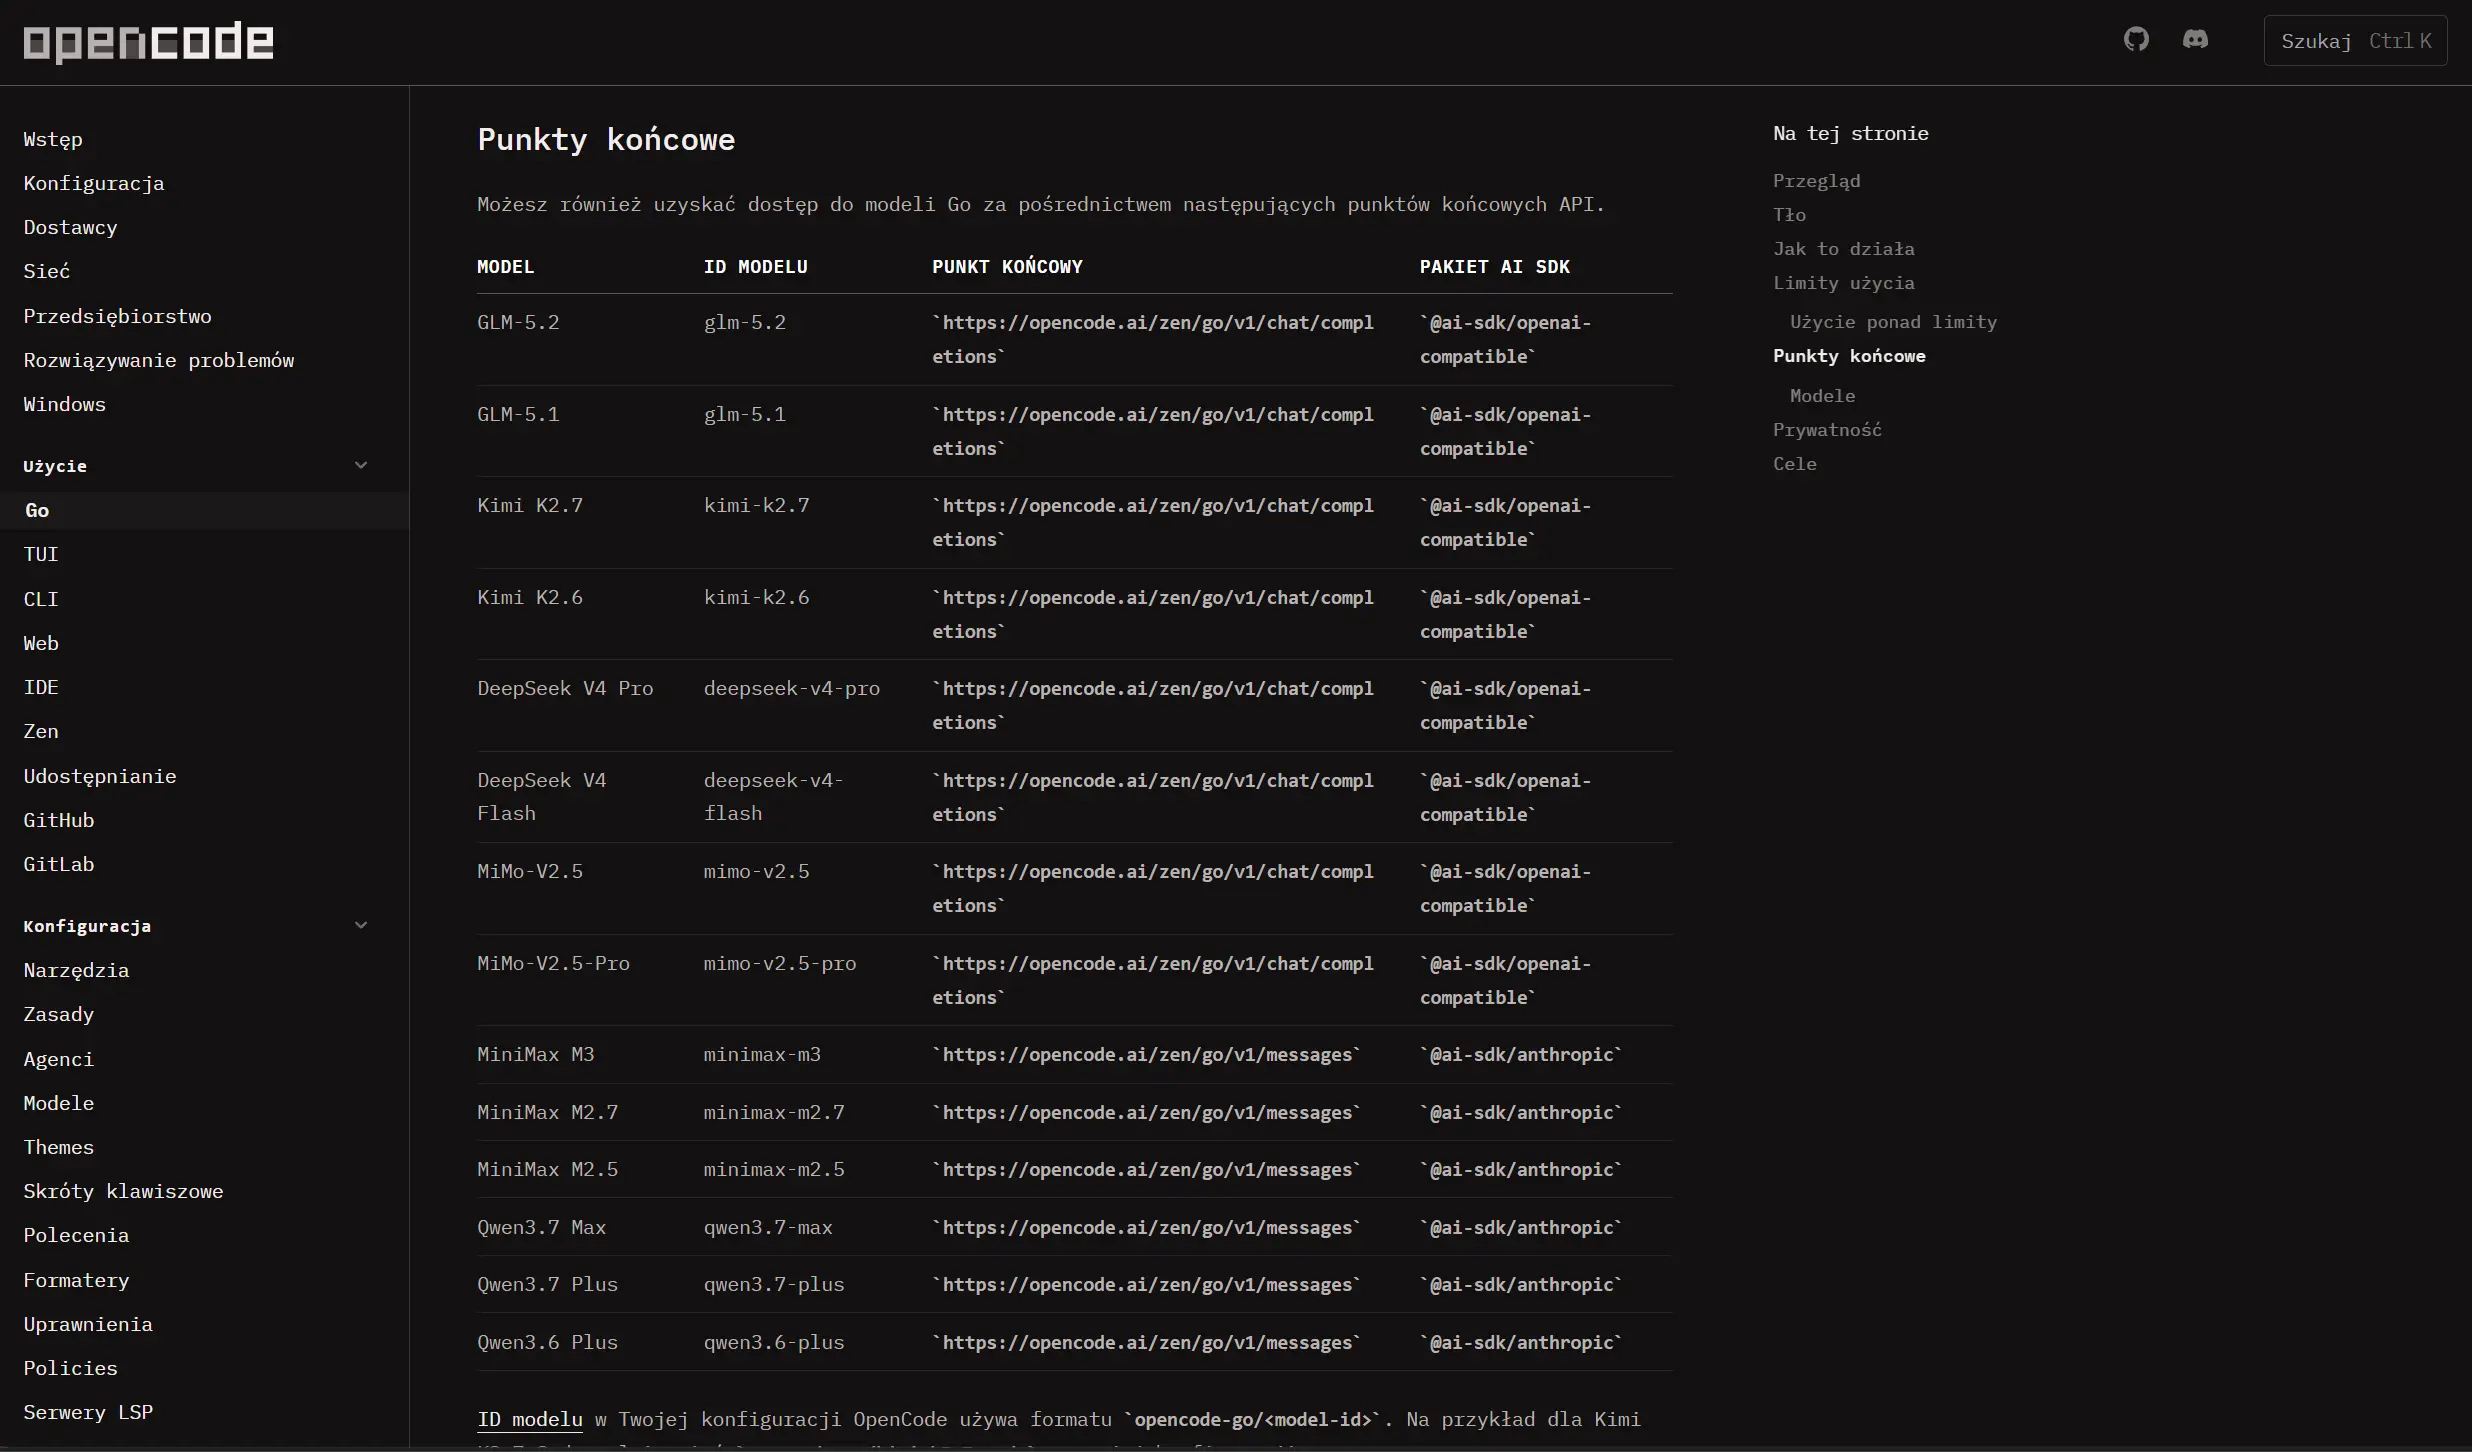Select the Go sidebar item
Image resolution: width=2472 pixels, height=1452 pixels.
coord(204,510)
